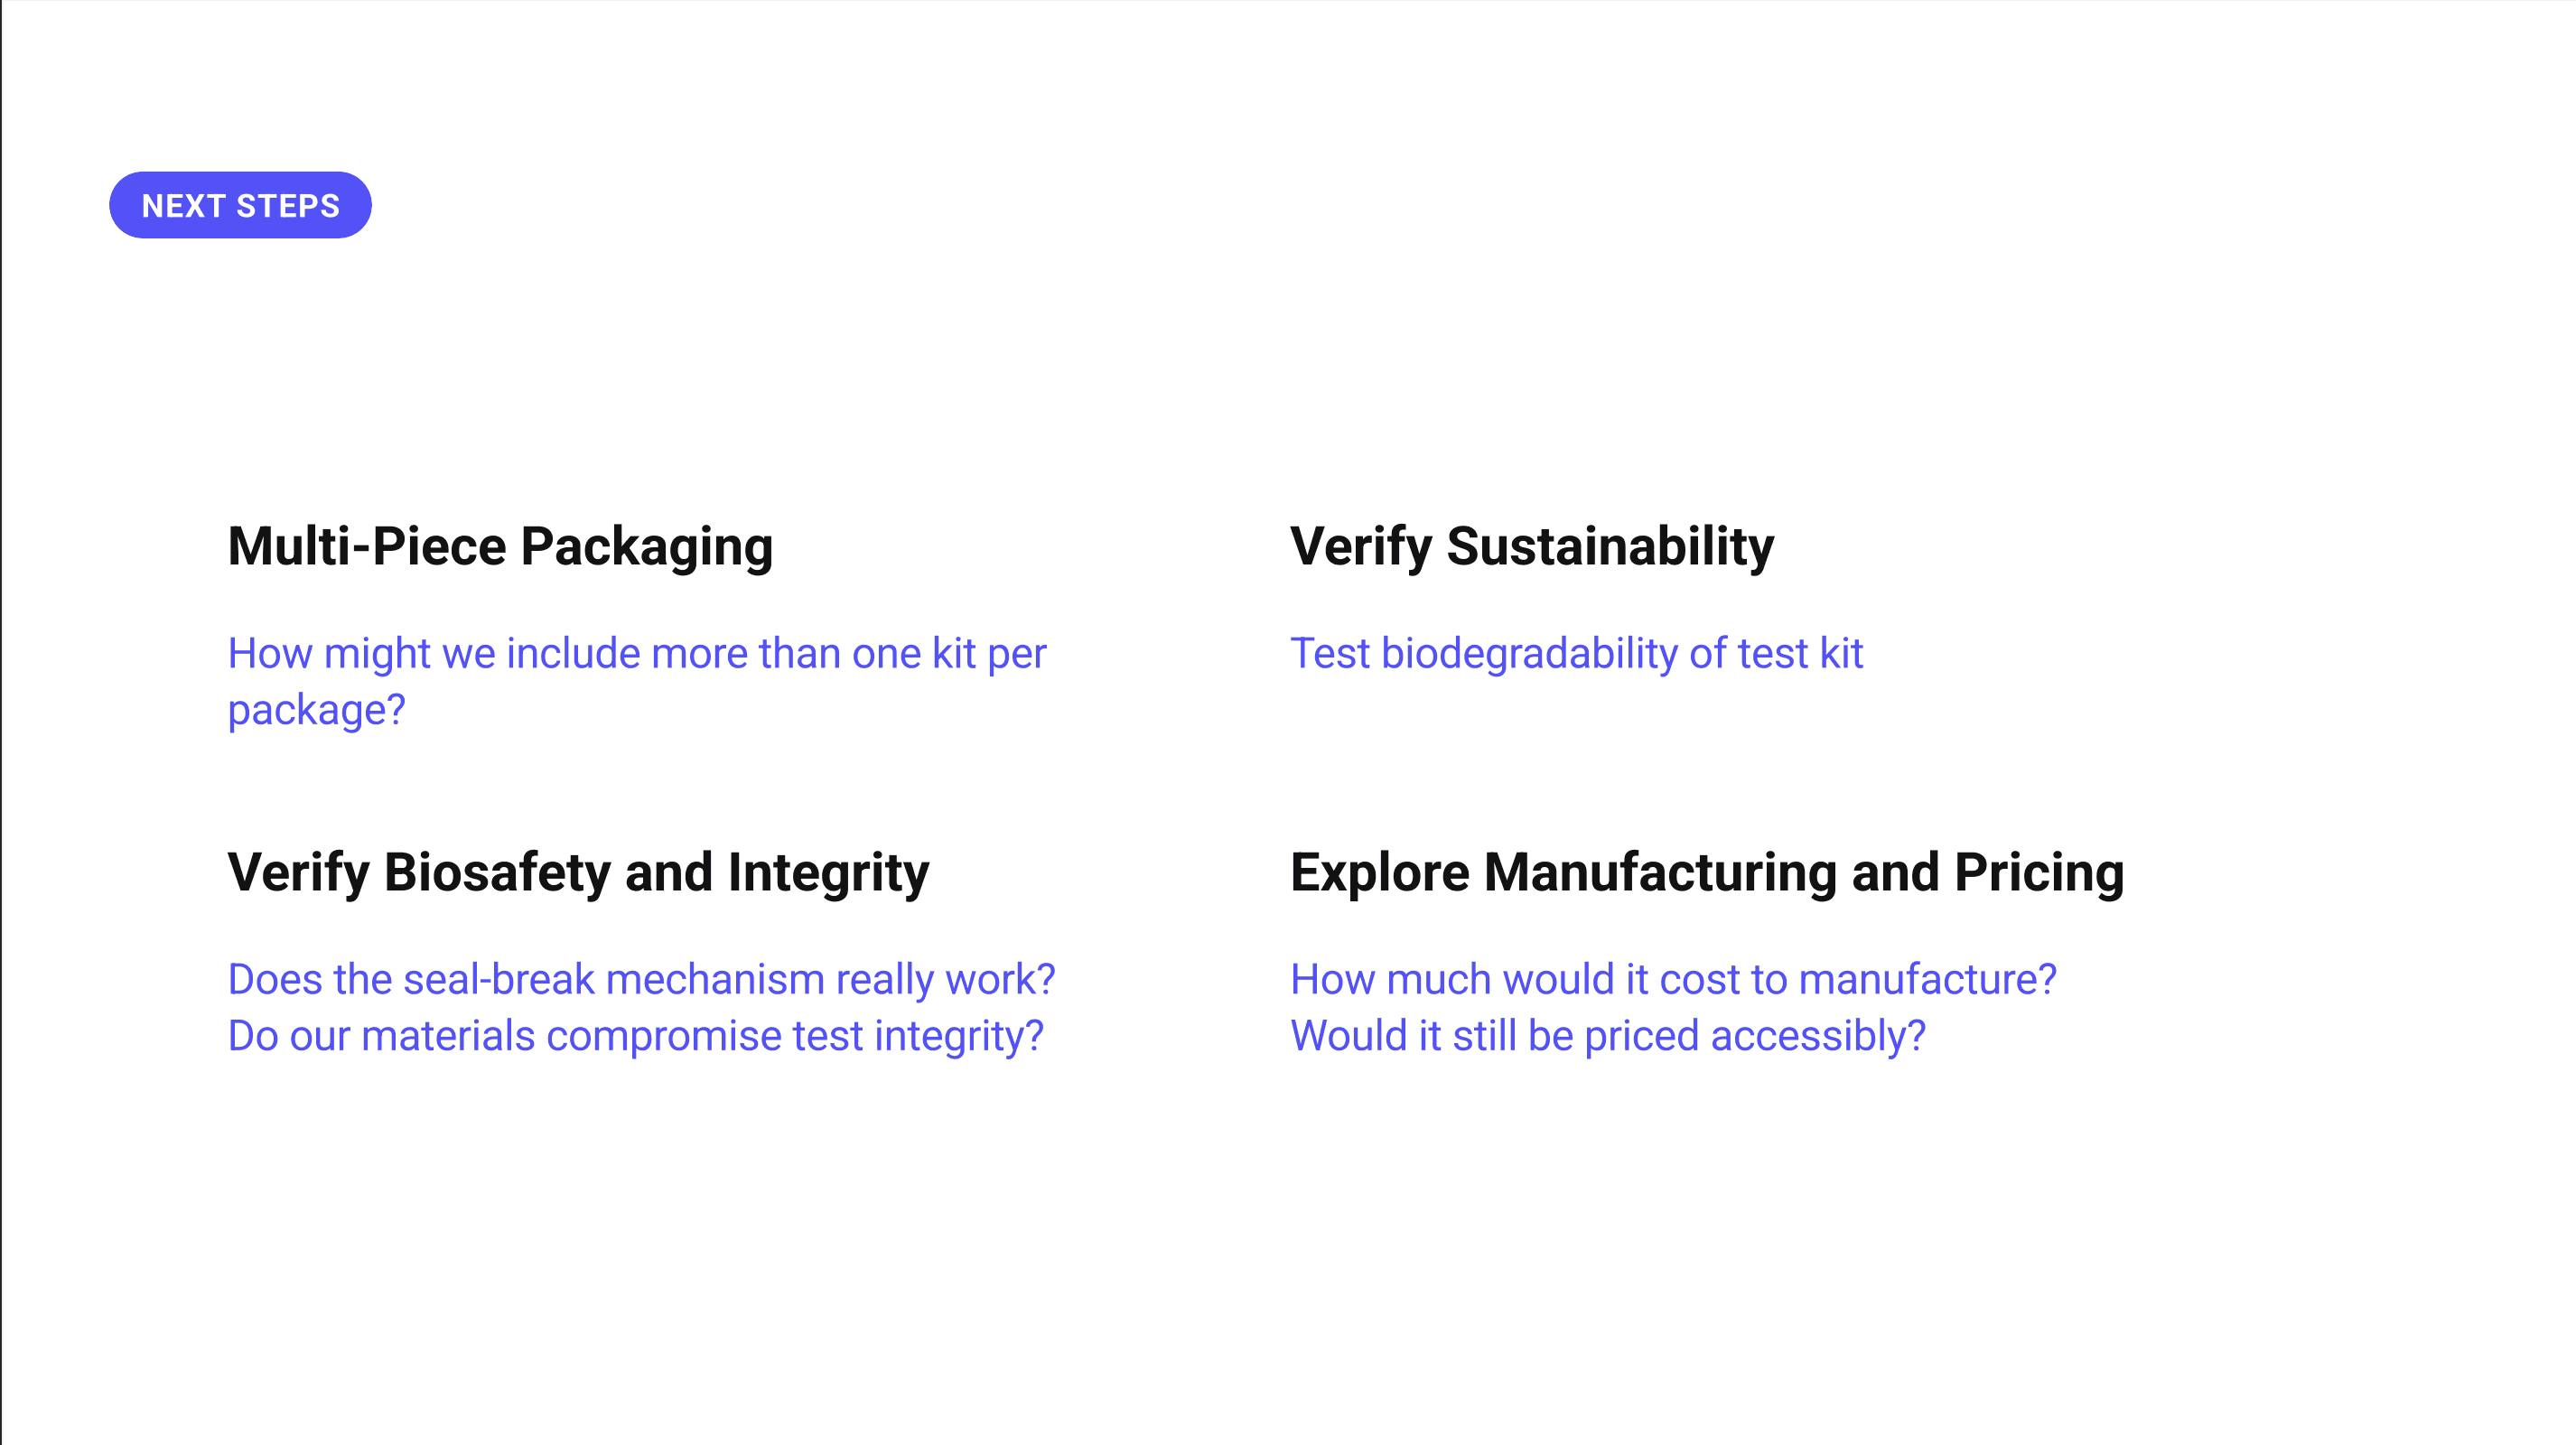Click the word 'biodegradability' in the purple text
Screen dimensions: 2576x1445
(1529, 654)
